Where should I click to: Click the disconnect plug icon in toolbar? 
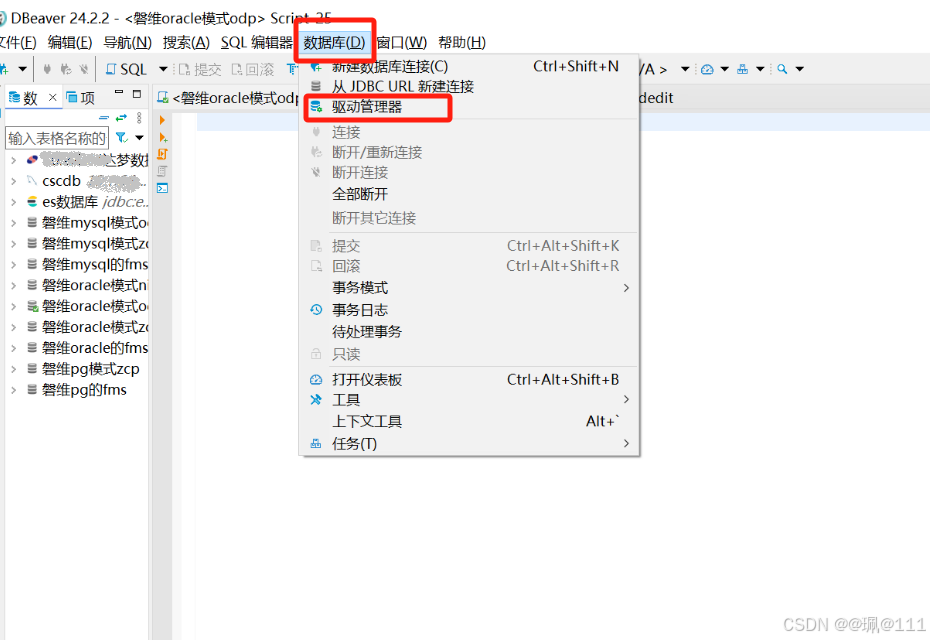(84, 69)
